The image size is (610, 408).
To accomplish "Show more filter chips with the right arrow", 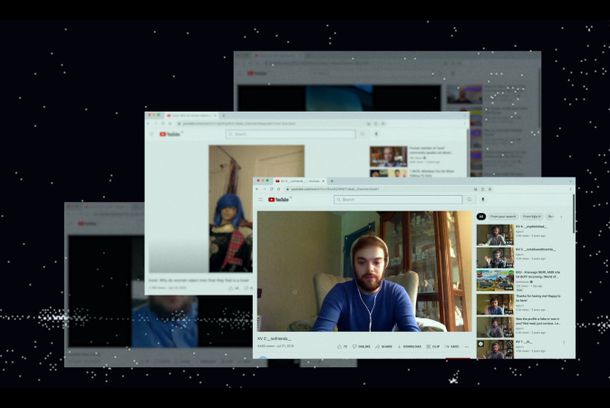I will click(561, 217).
